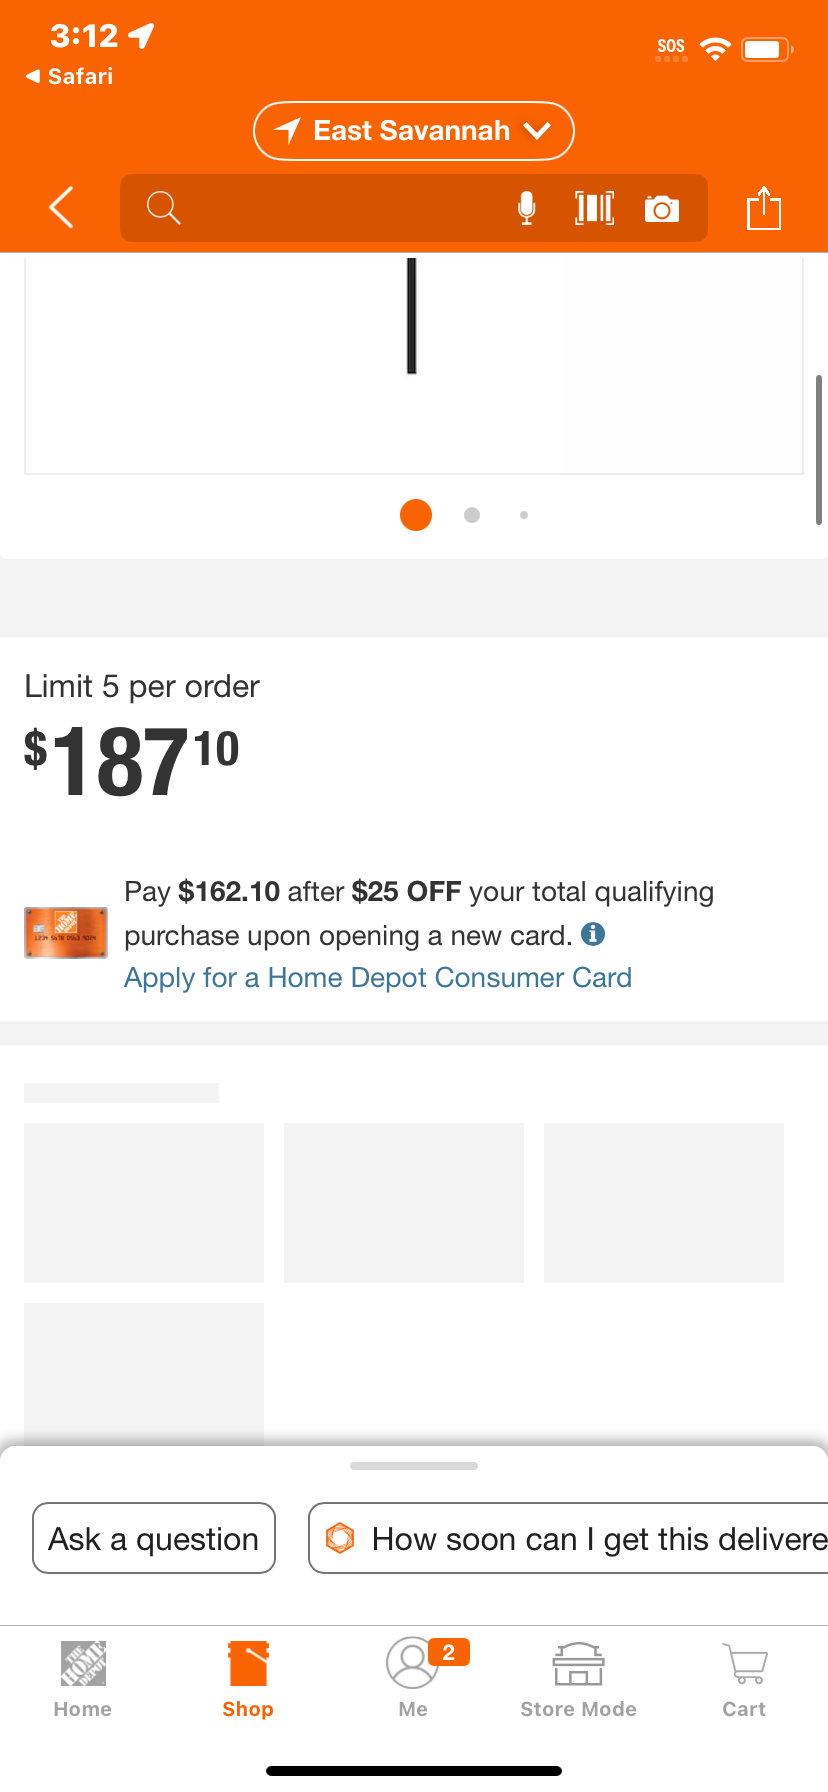Tap Ask a question button

pos(154,1538)
